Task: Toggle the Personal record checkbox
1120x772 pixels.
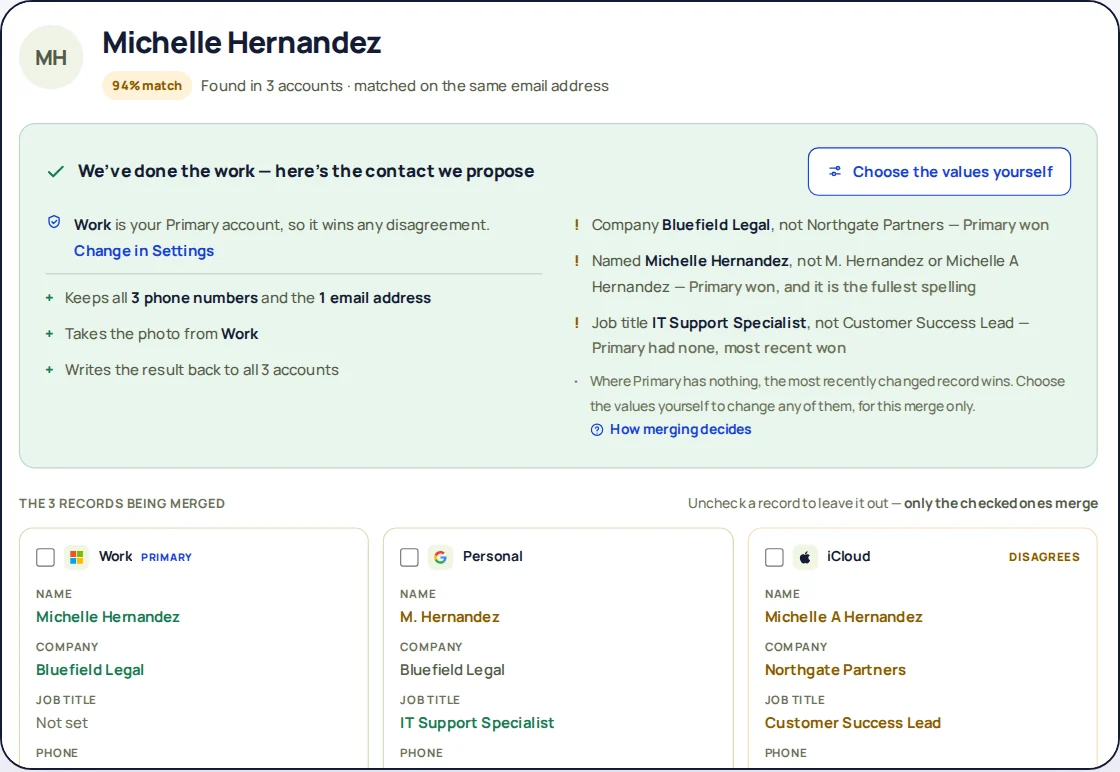Action: pos(409,557)
